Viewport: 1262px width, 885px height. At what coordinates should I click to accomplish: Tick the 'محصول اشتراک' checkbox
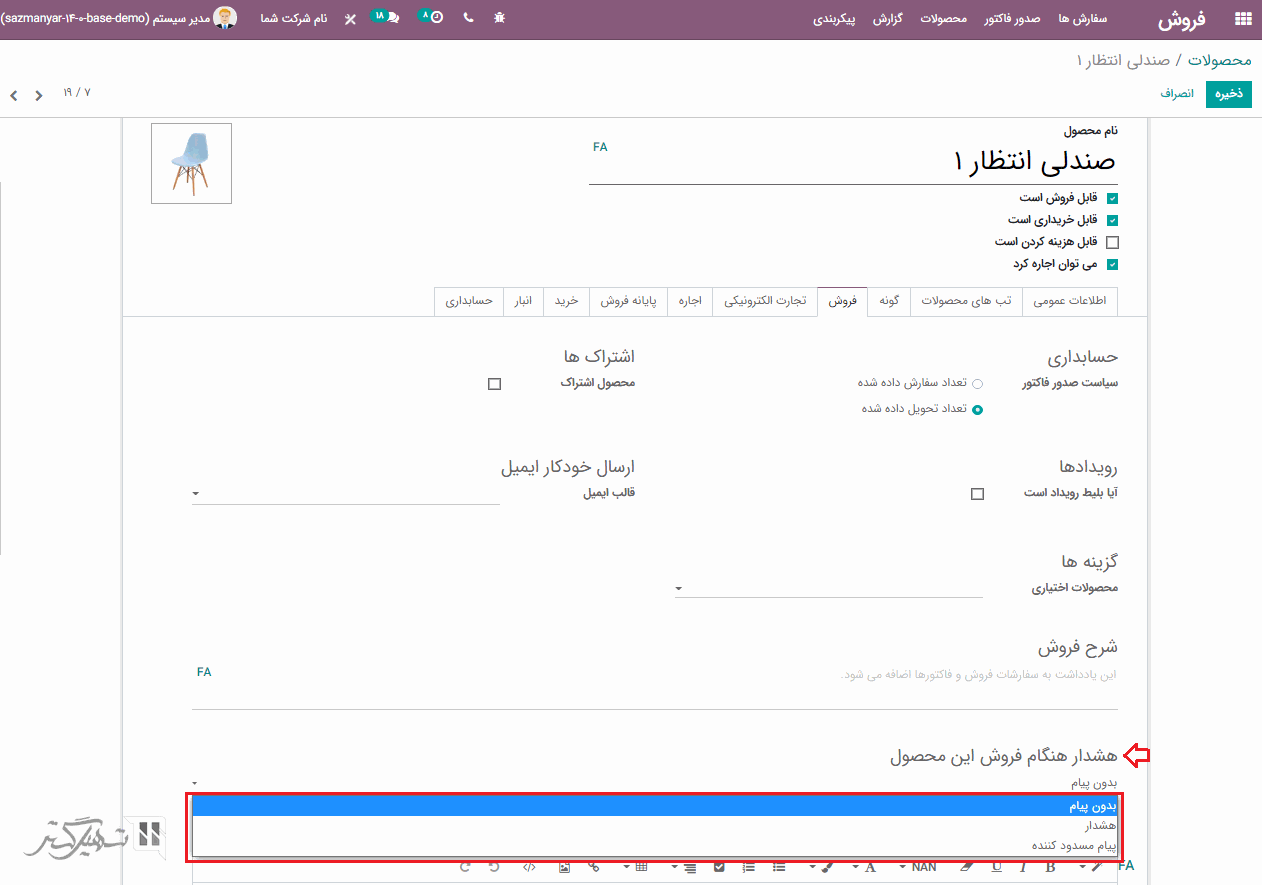pyautogui.click(x=494, y=384)
